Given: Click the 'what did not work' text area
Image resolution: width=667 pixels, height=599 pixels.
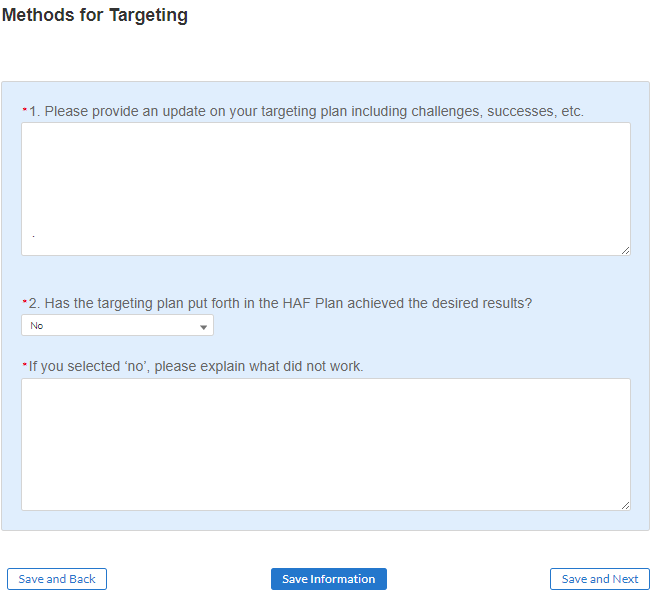Looking at the screenshot, I should tap(325, 444).
